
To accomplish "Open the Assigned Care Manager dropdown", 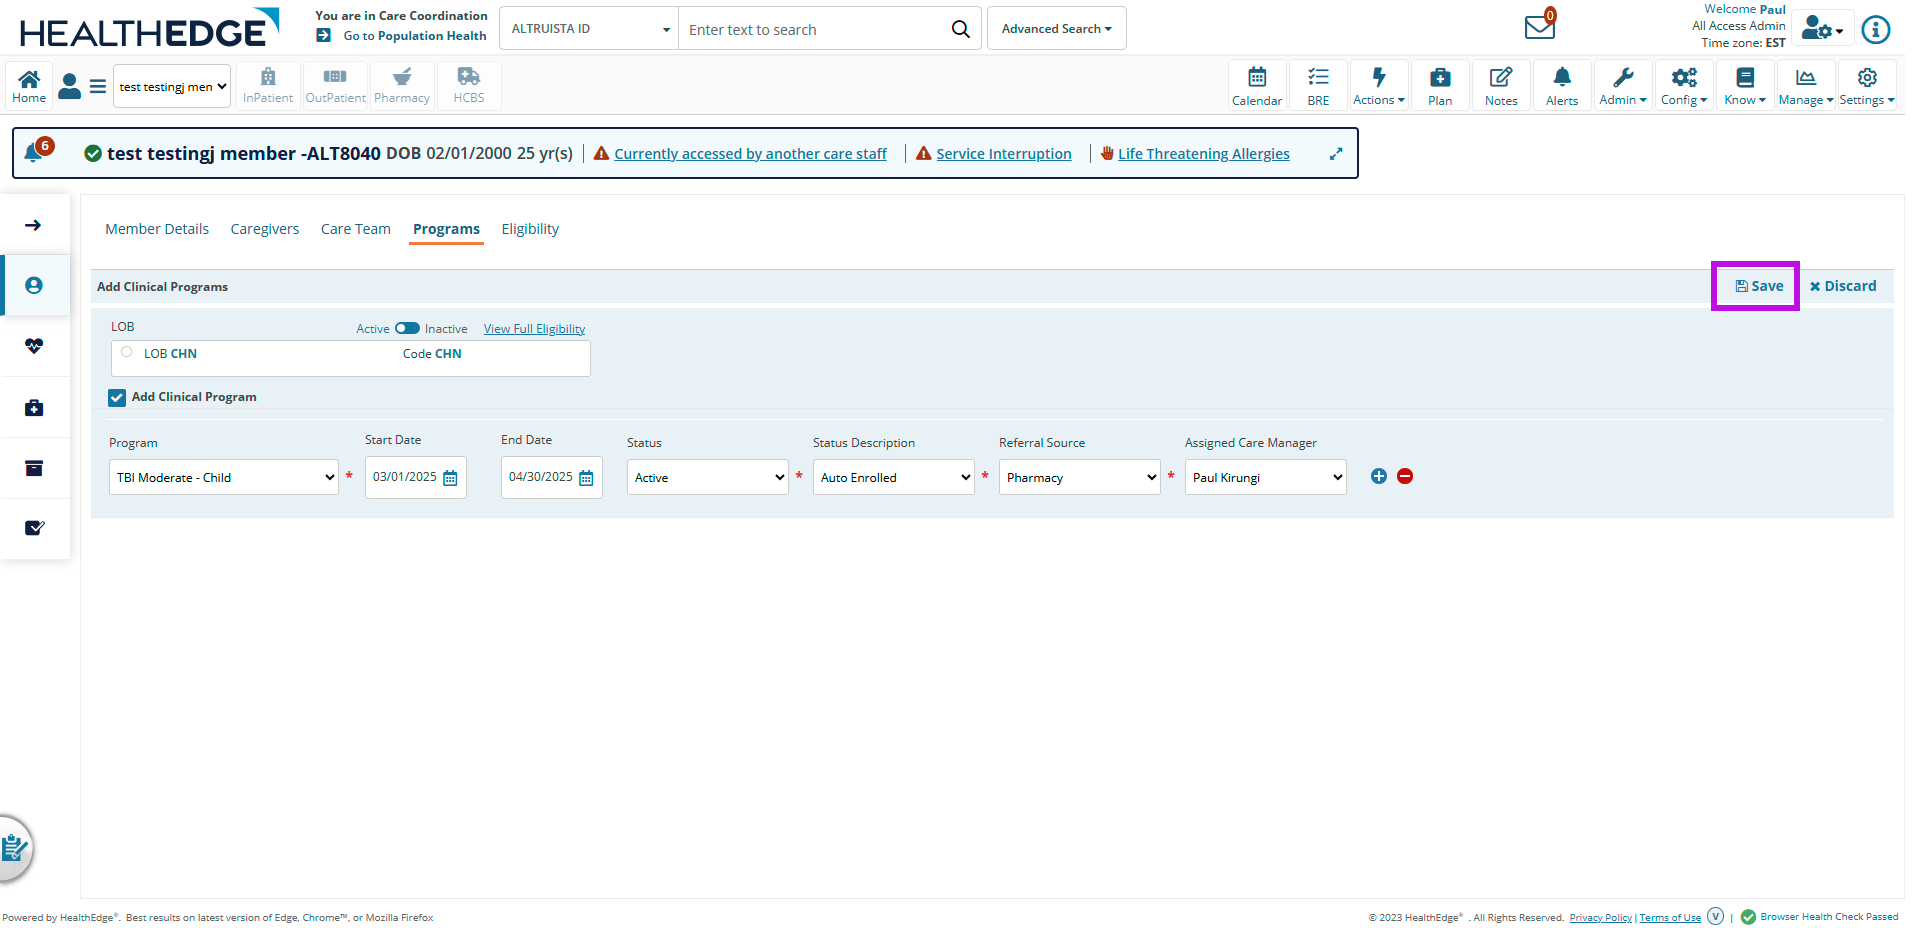I will coord(1265,477).
